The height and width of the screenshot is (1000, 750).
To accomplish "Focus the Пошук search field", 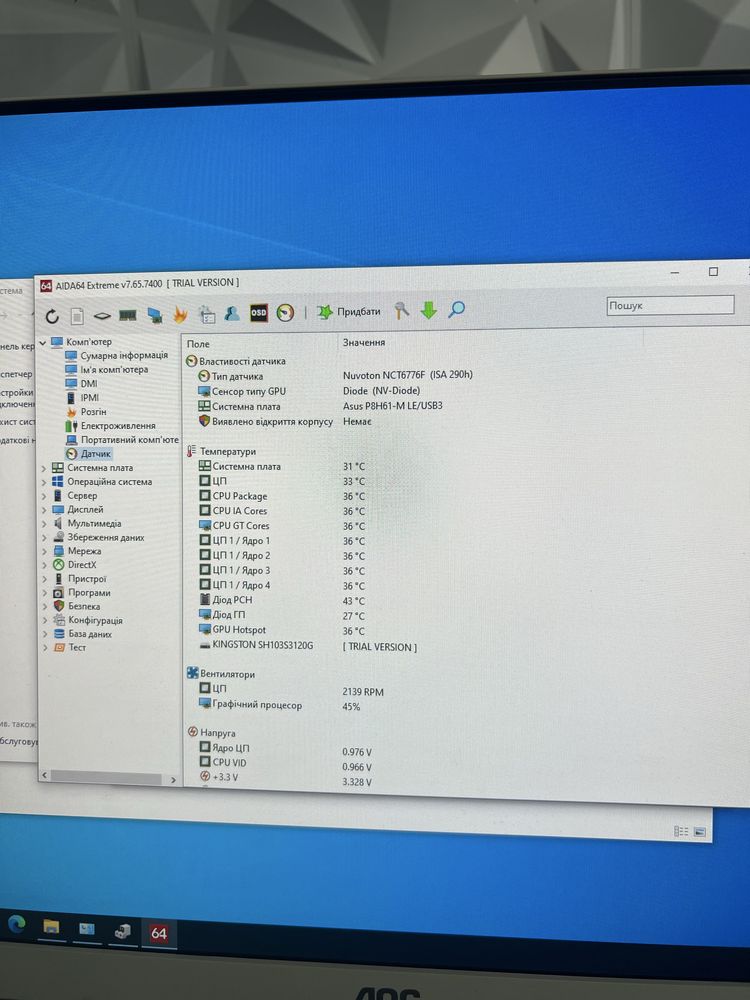I will point(670,305).
